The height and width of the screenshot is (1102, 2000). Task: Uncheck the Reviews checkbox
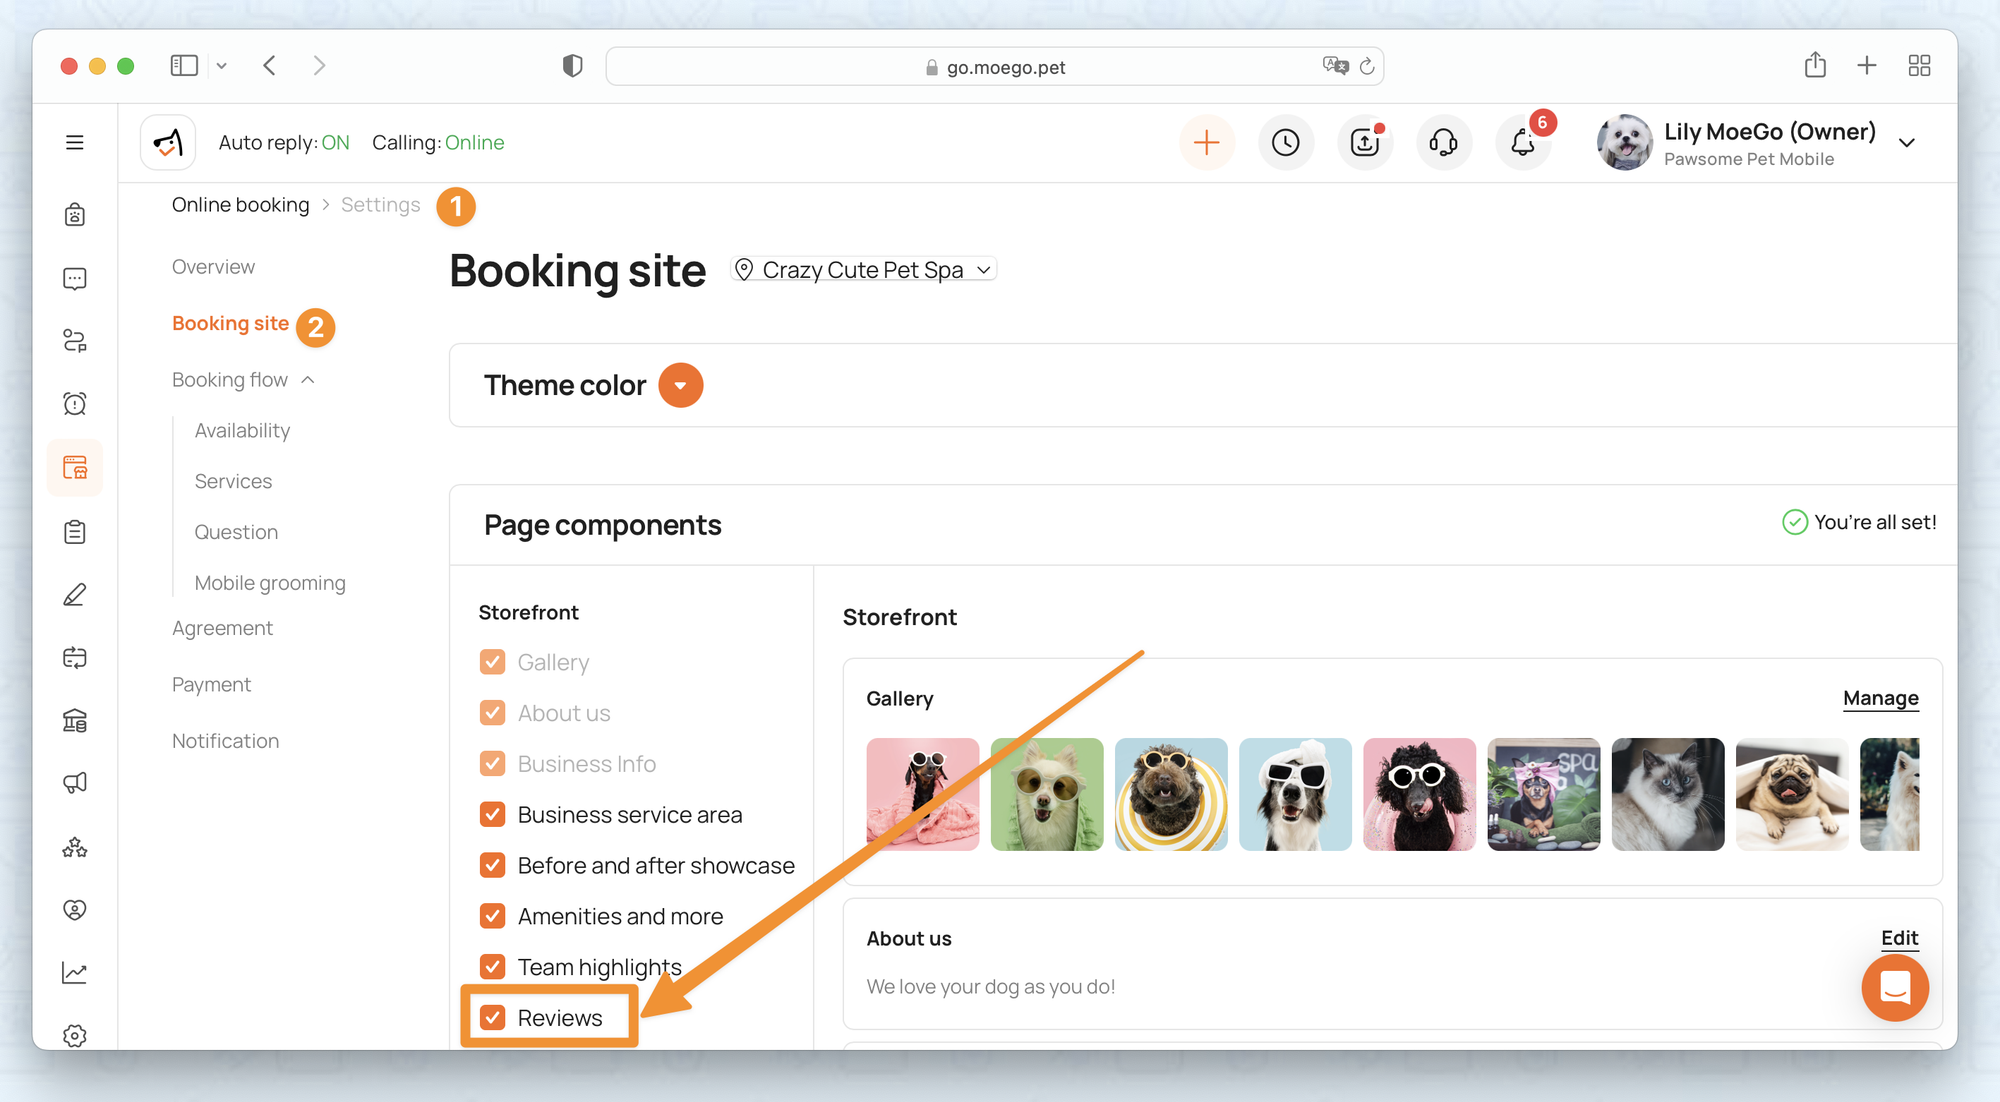click(492, 1018)
